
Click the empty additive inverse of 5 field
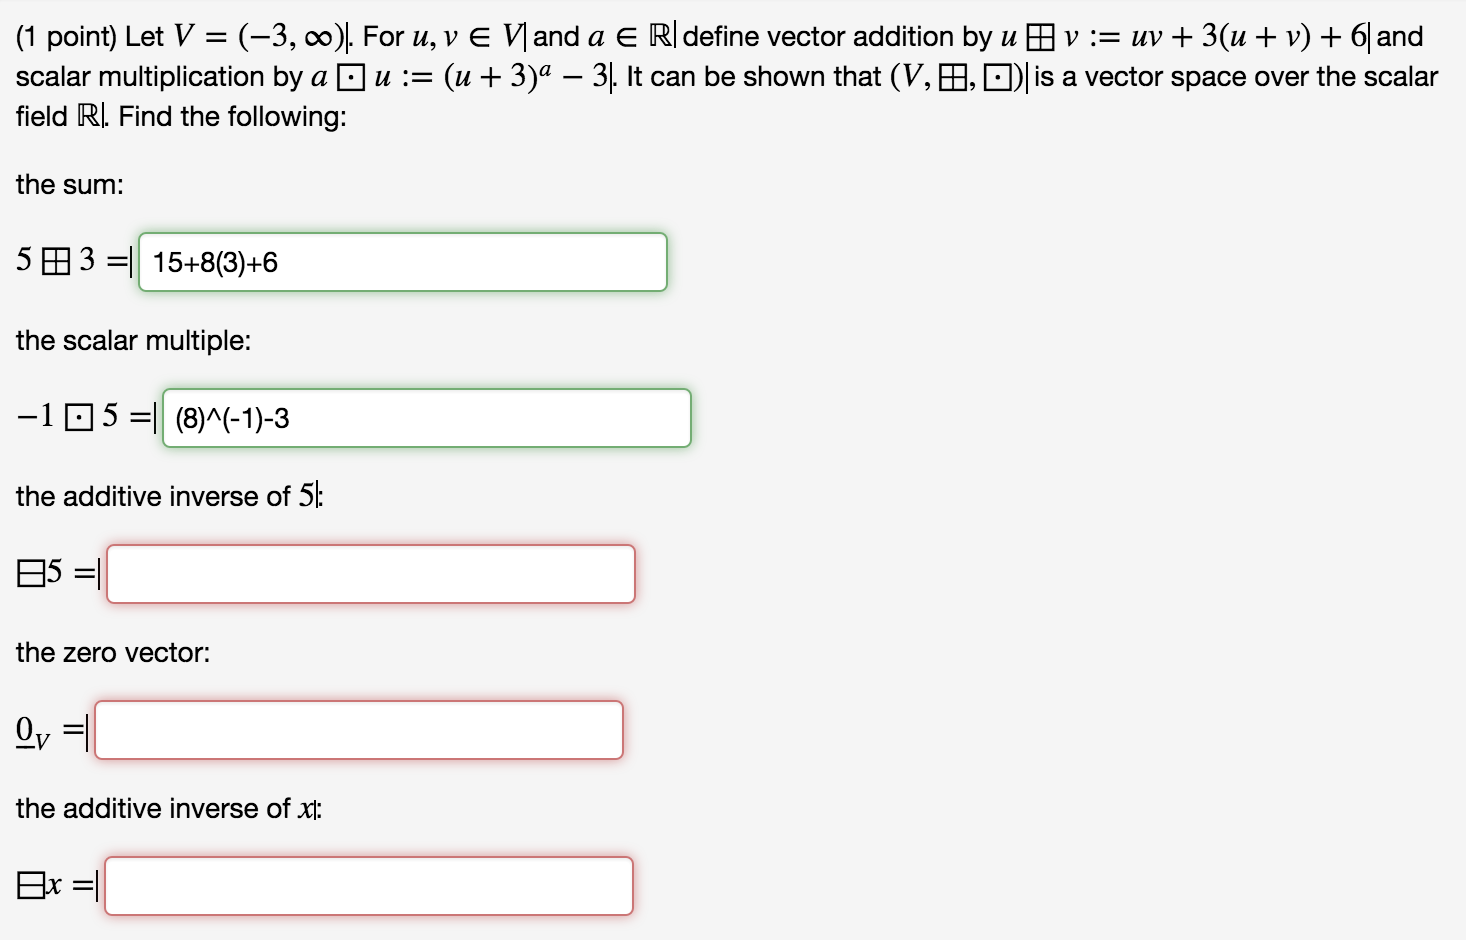(370, 574)
